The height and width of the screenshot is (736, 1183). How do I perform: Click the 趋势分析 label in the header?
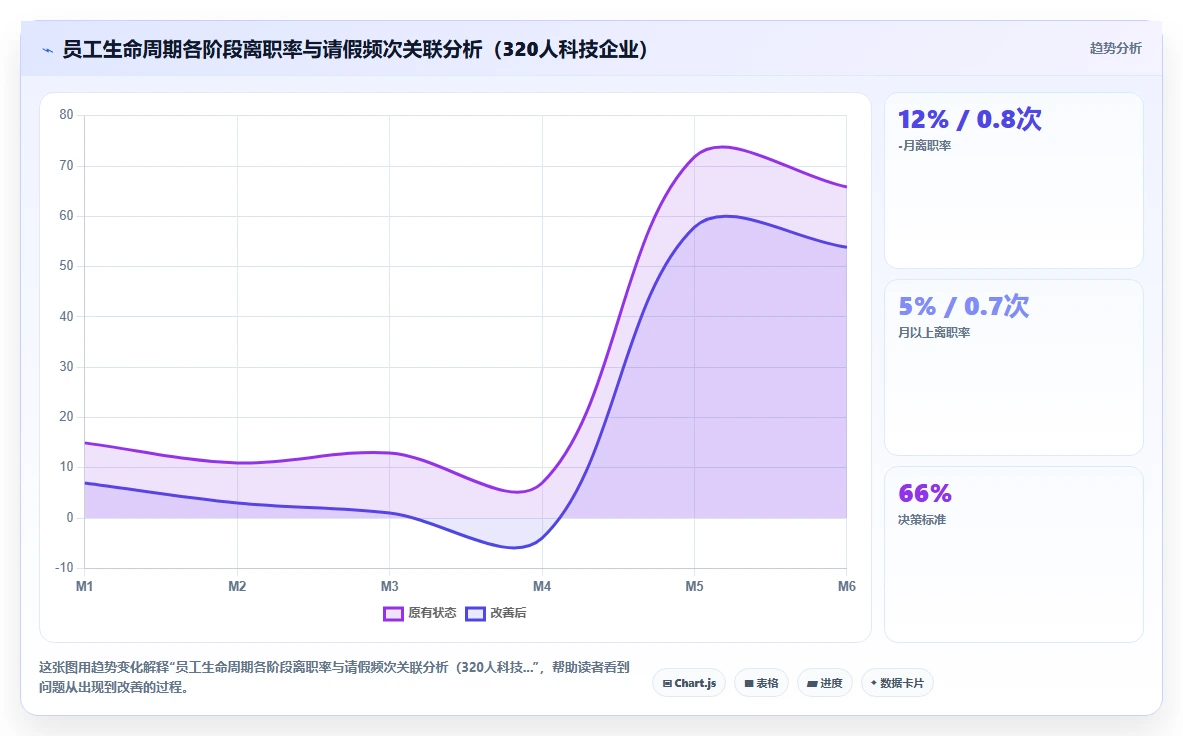coord(1115,48)
